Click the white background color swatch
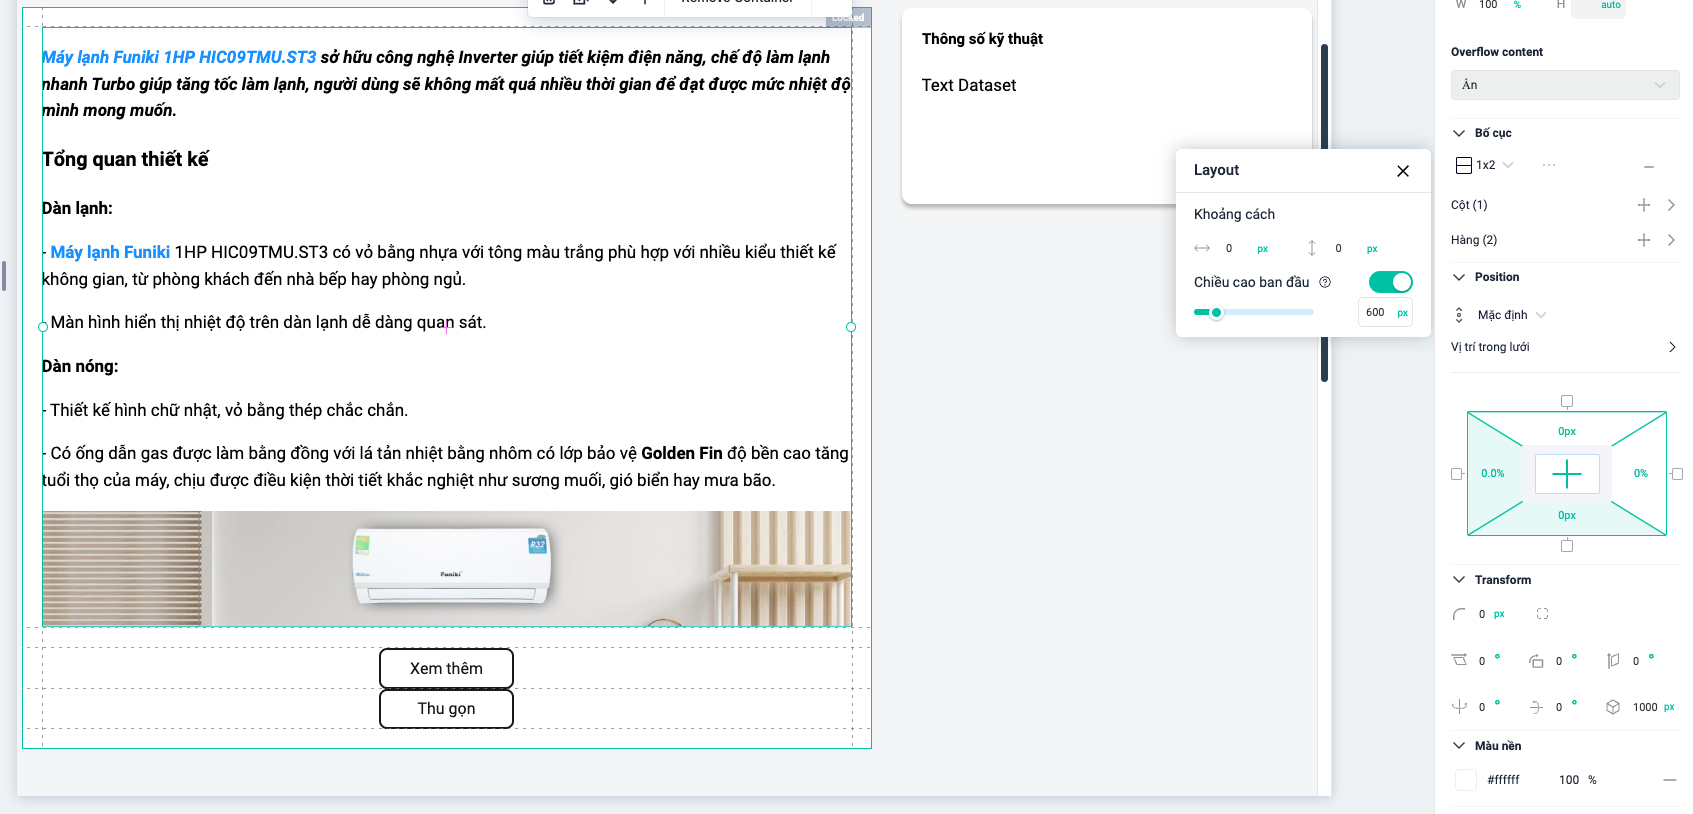The image size is (1693, 814). point(1466,780)
